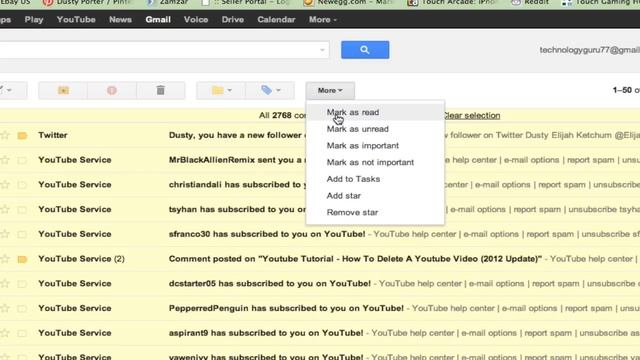Toggle importance marker on Twitter email
The width and height of the screenshot is (640, 360).
(x=22, y=136)
